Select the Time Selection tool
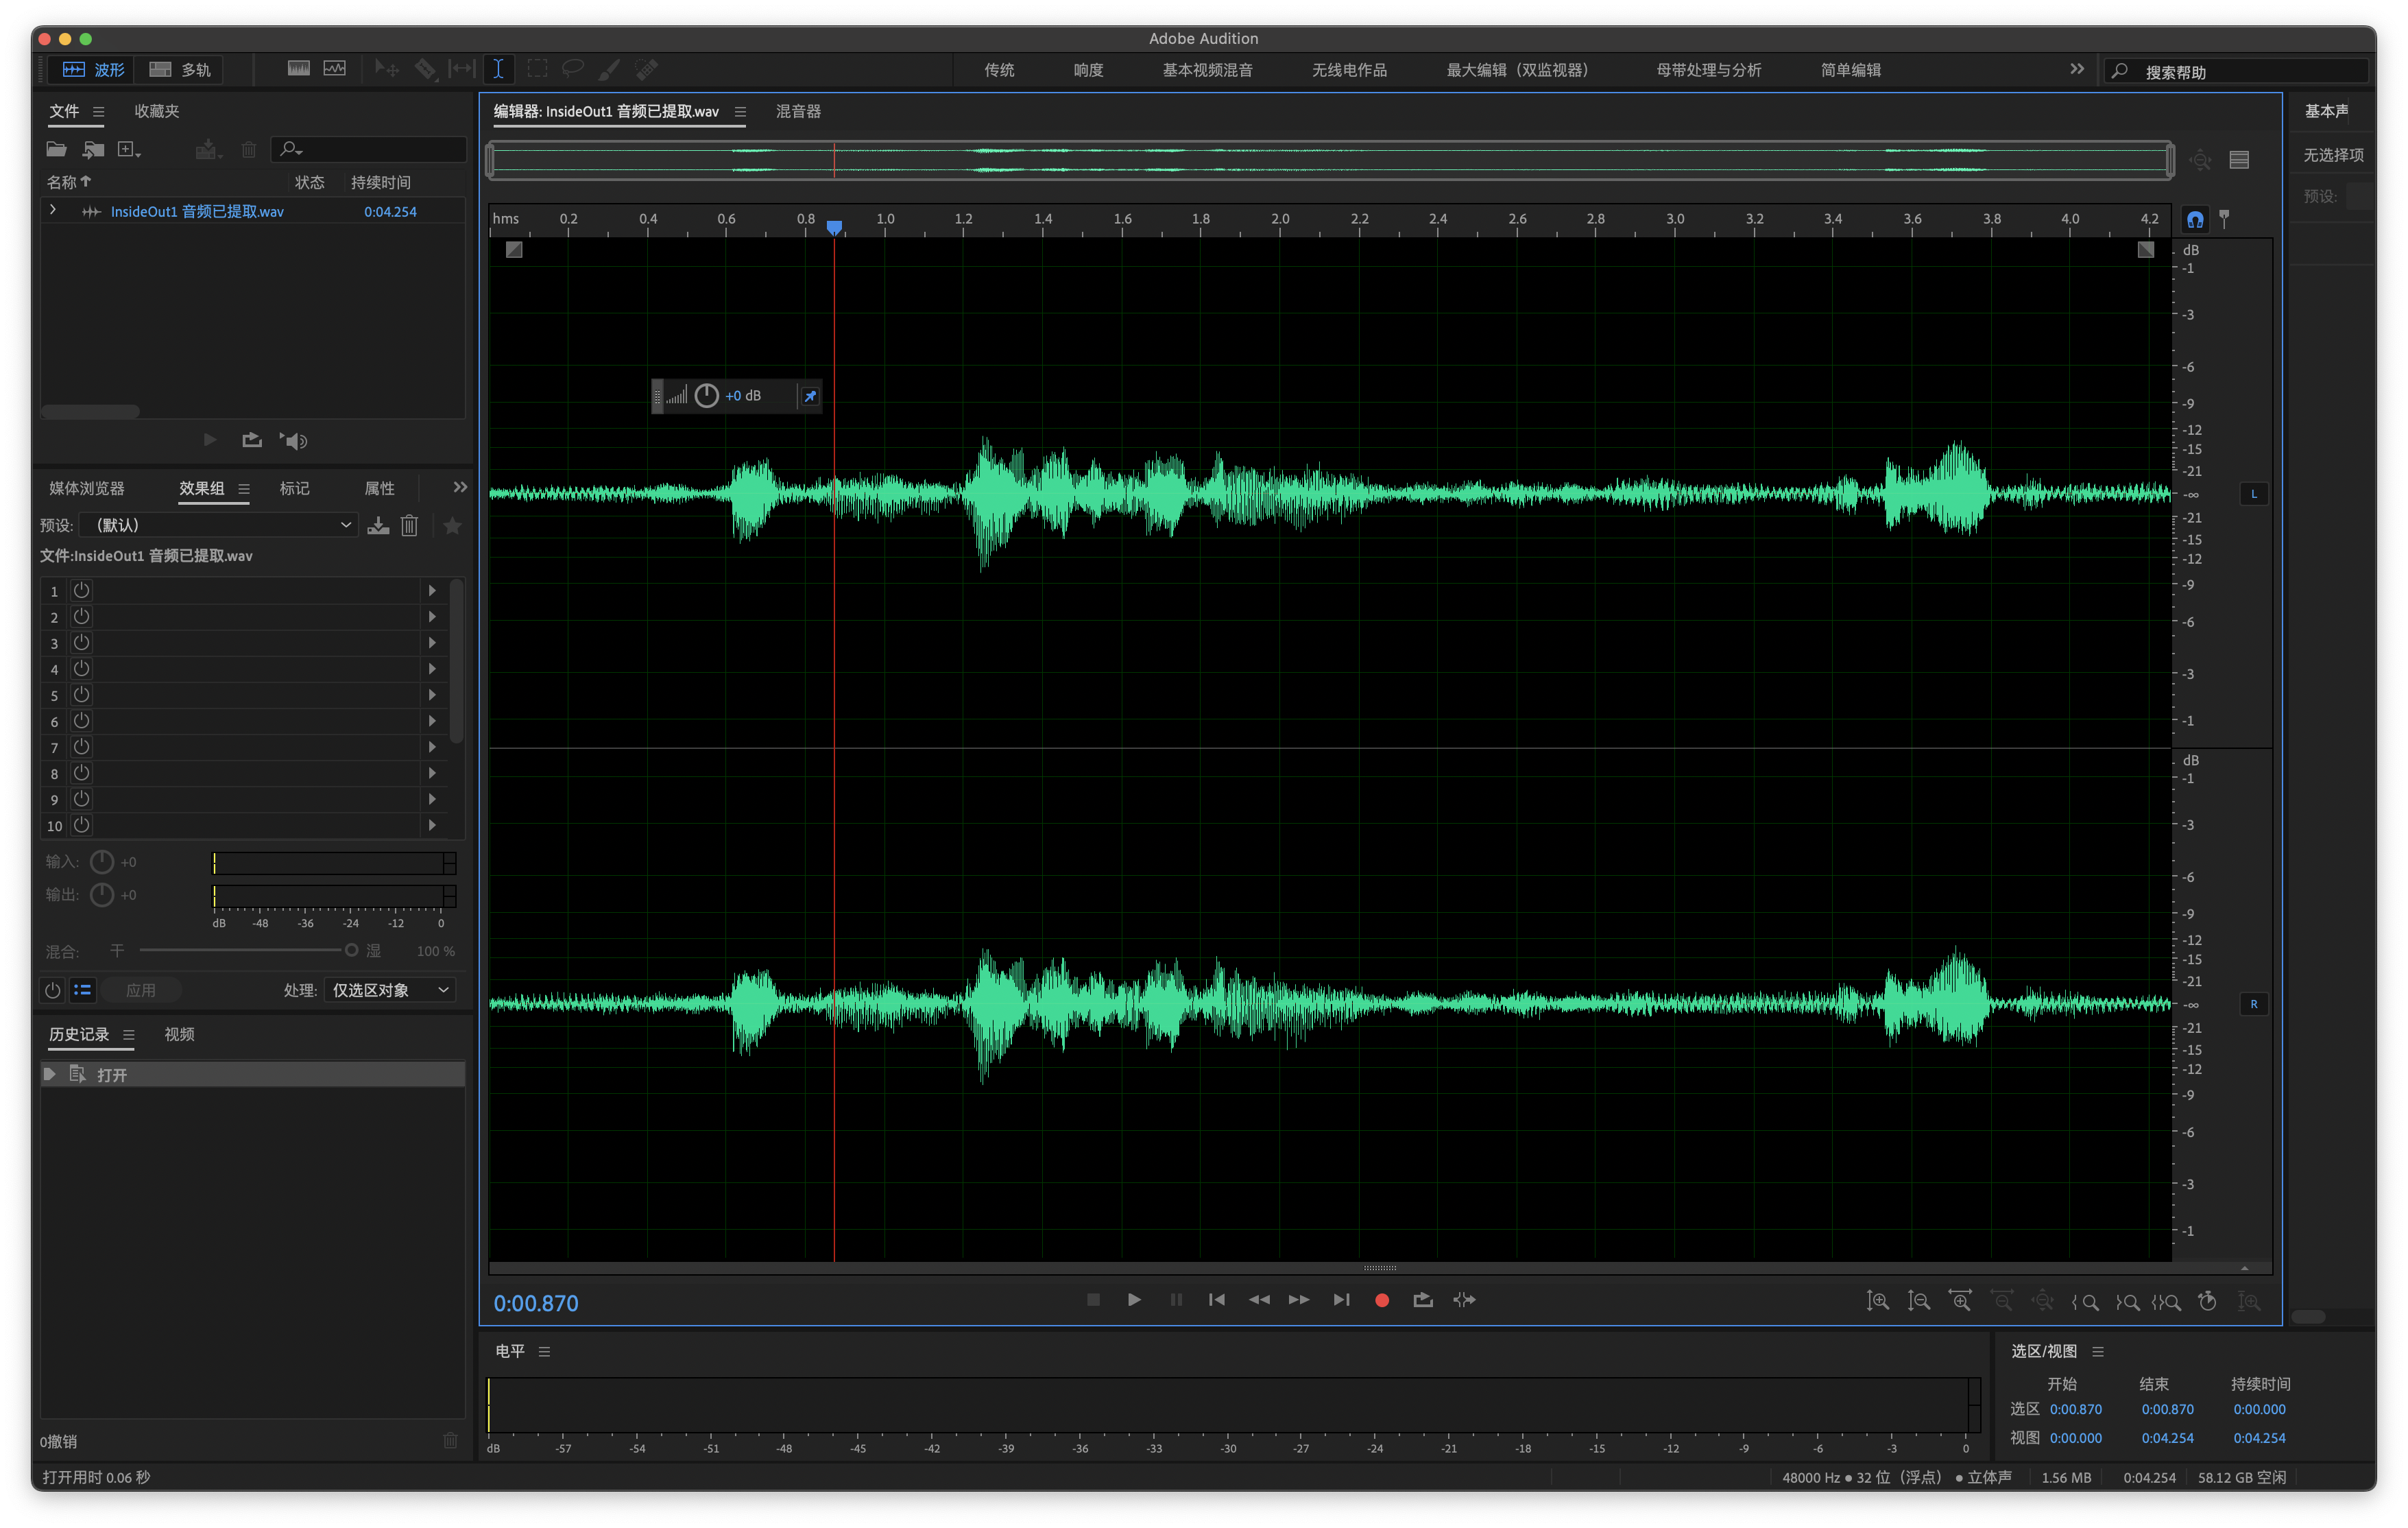 pos(498,69)
